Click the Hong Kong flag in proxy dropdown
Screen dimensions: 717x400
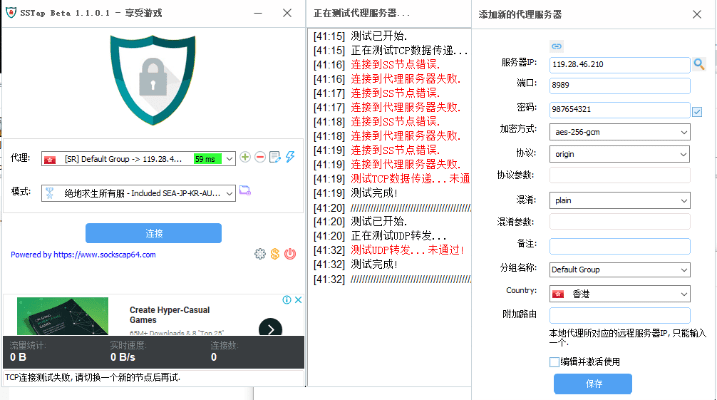tap(50, 159)
